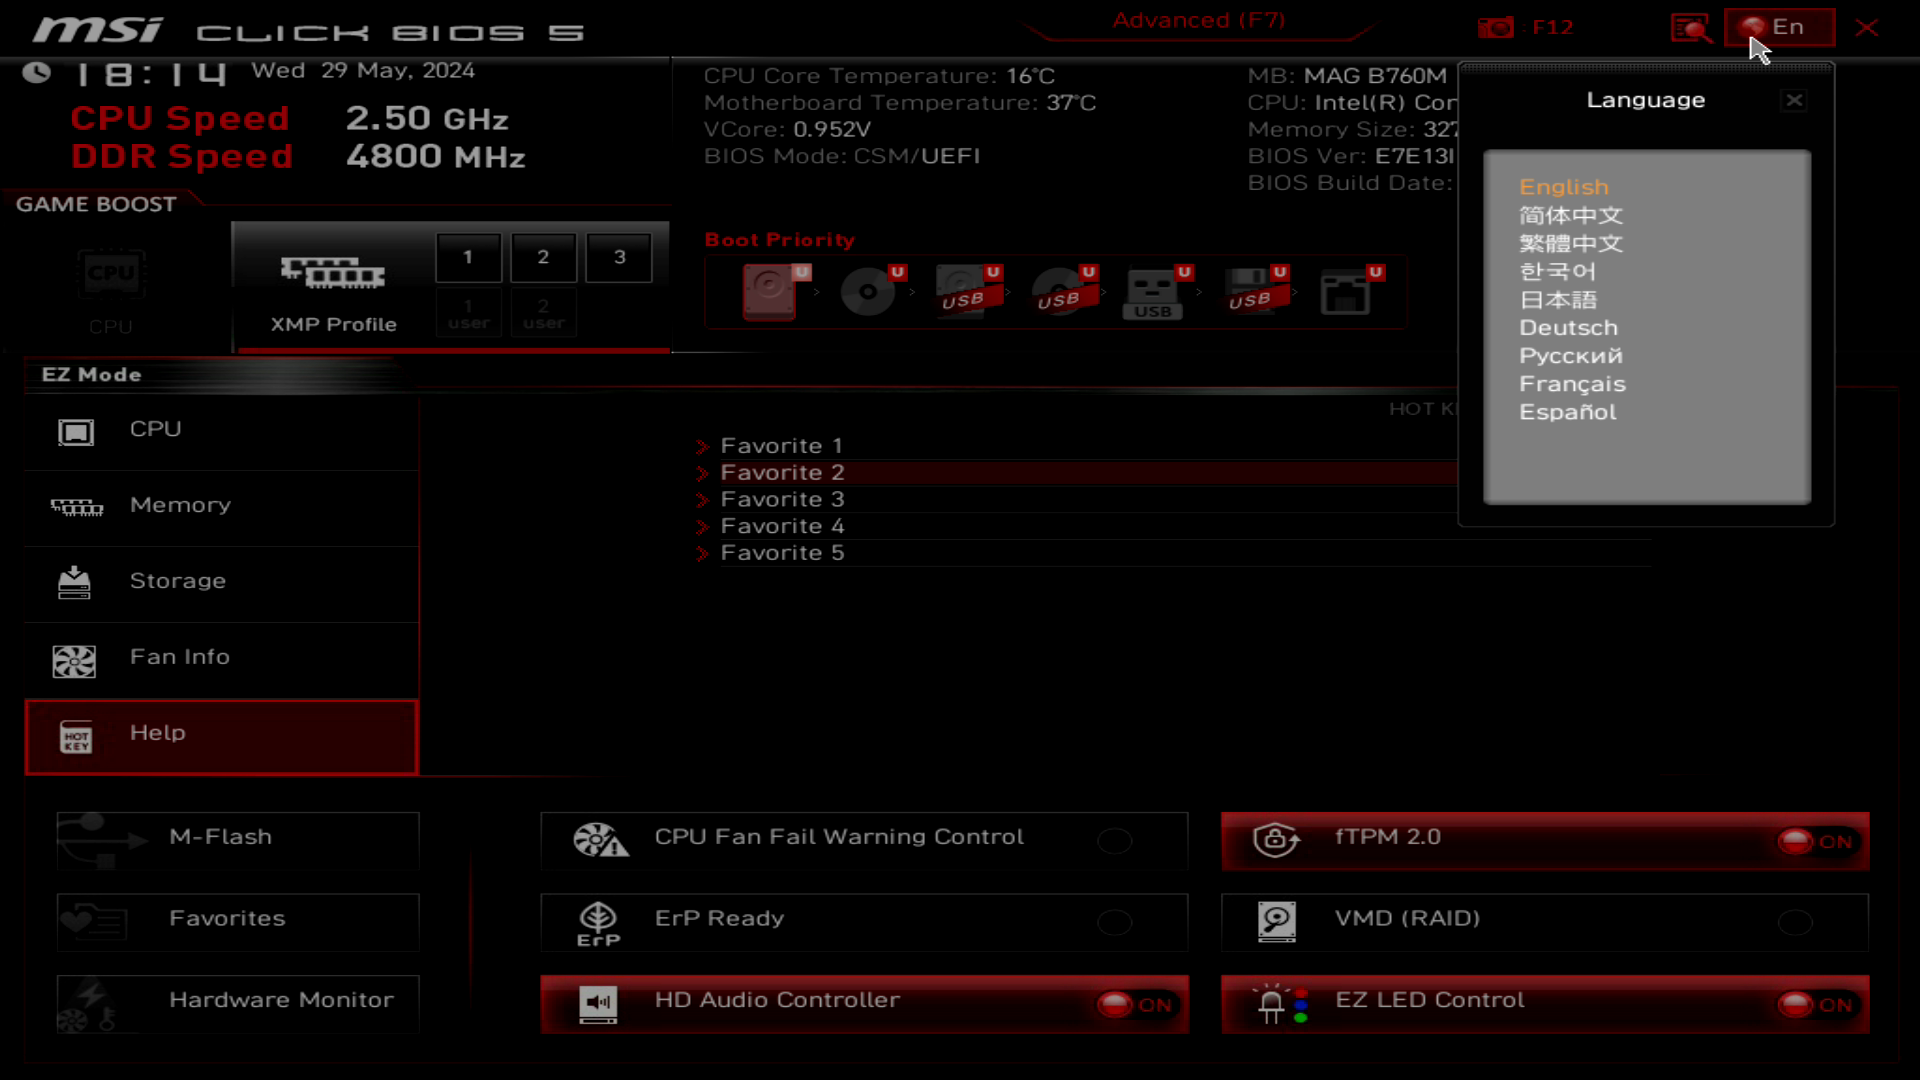Expand the Favorite 3 entry

point(782,499)
